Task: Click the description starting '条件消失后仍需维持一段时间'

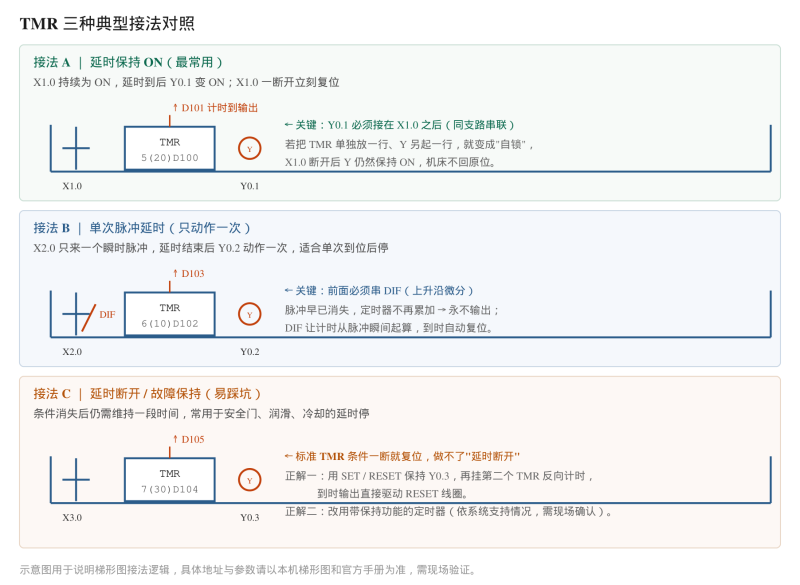Action: (201, 414)
